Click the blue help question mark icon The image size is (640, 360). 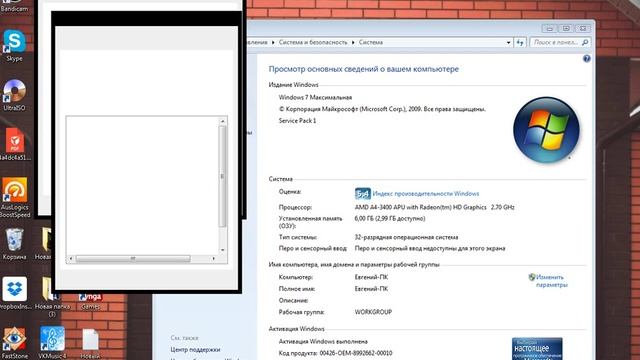587,59
